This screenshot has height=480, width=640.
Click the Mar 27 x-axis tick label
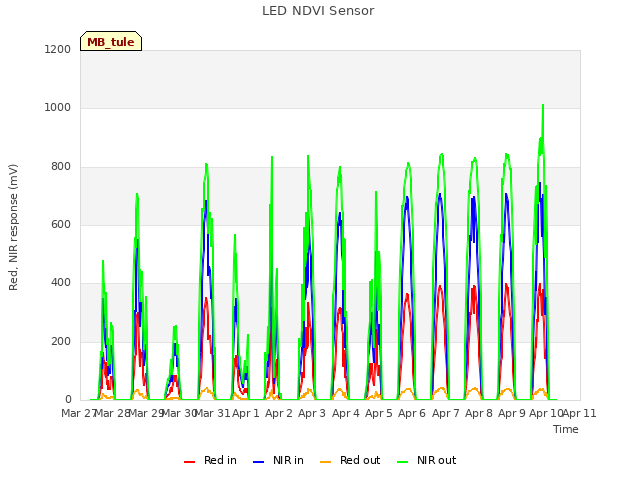pos(78,413)
